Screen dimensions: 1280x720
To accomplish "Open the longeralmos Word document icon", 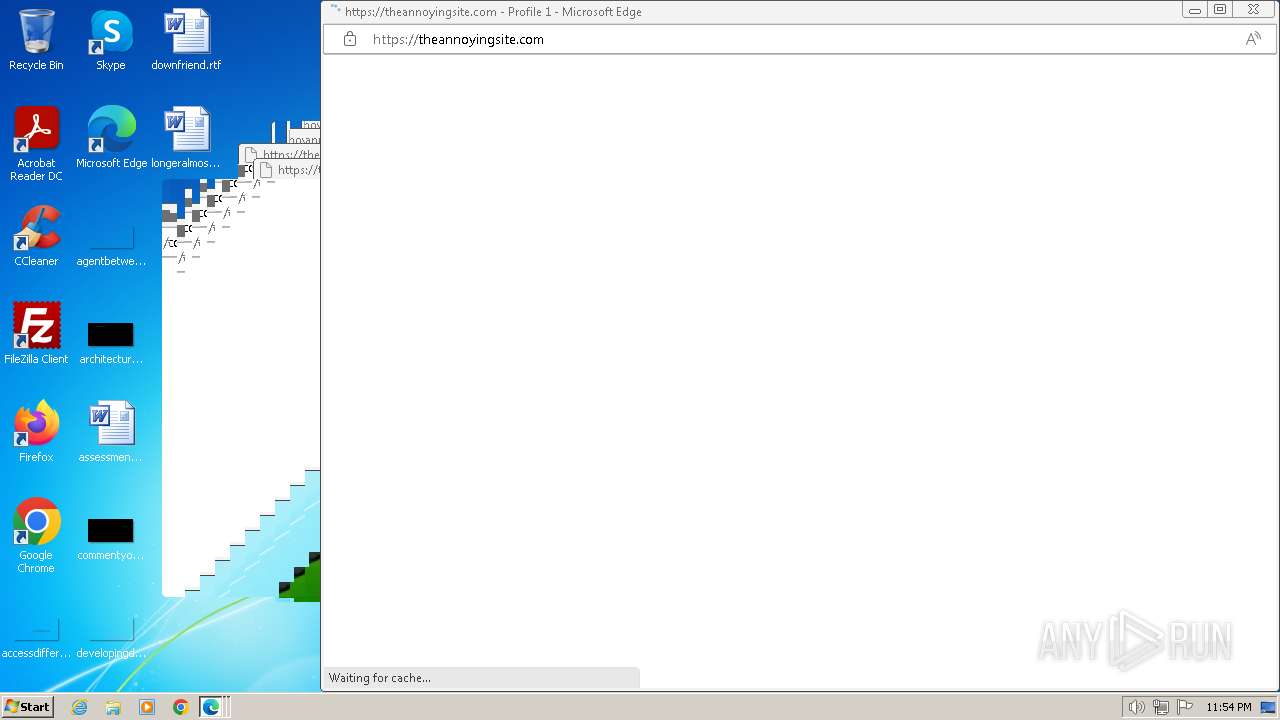I will [186, 138].
